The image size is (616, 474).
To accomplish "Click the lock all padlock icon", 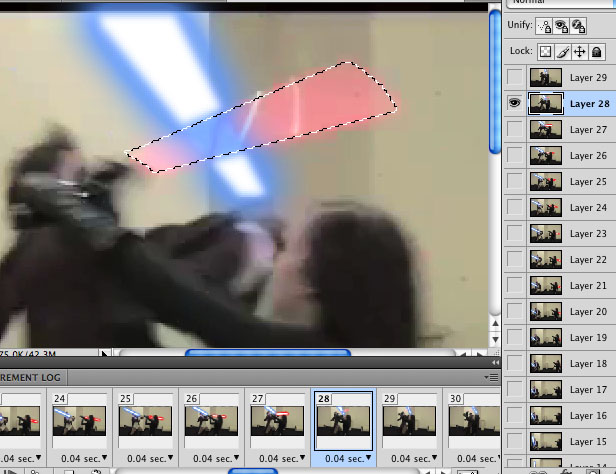I will pyautogui.click(x=596, y=51).
